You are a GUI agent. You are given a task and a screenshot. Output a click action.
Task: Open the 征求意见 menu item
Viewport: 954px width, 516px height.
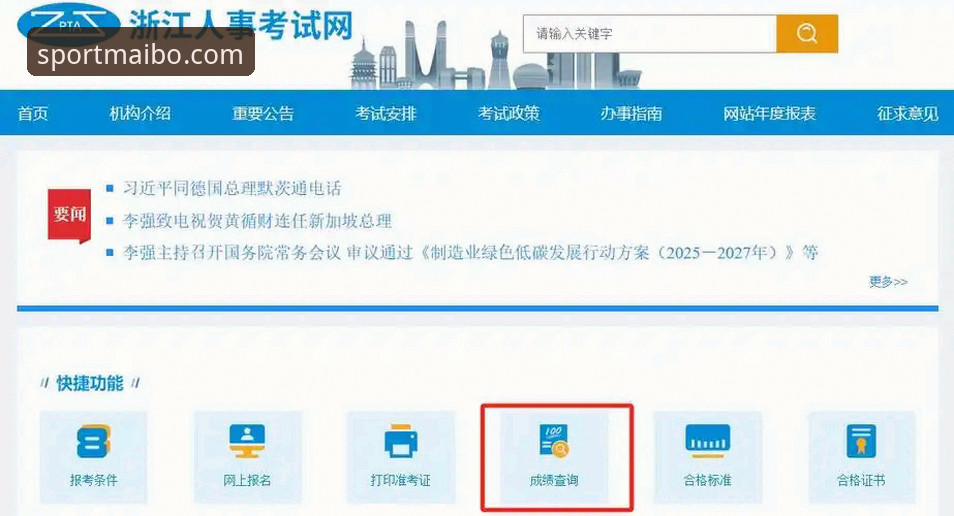click(x=907, y=113)
